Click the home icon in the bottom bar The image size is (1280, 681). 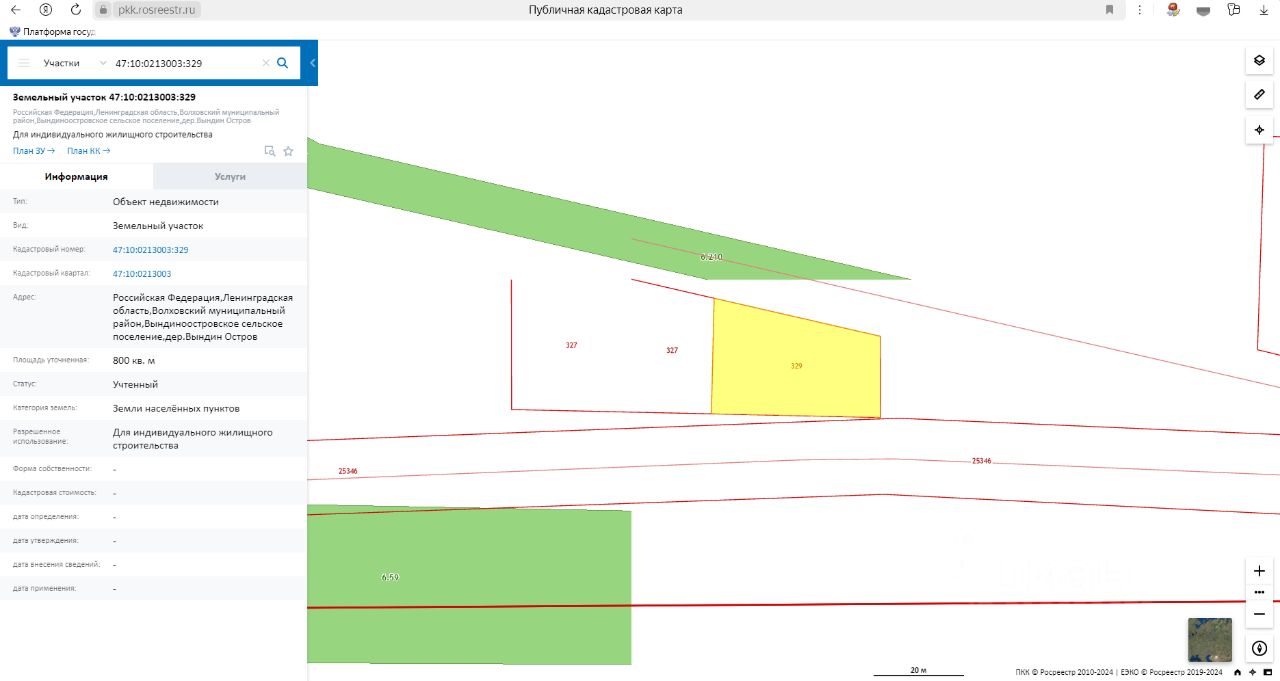1238,672
